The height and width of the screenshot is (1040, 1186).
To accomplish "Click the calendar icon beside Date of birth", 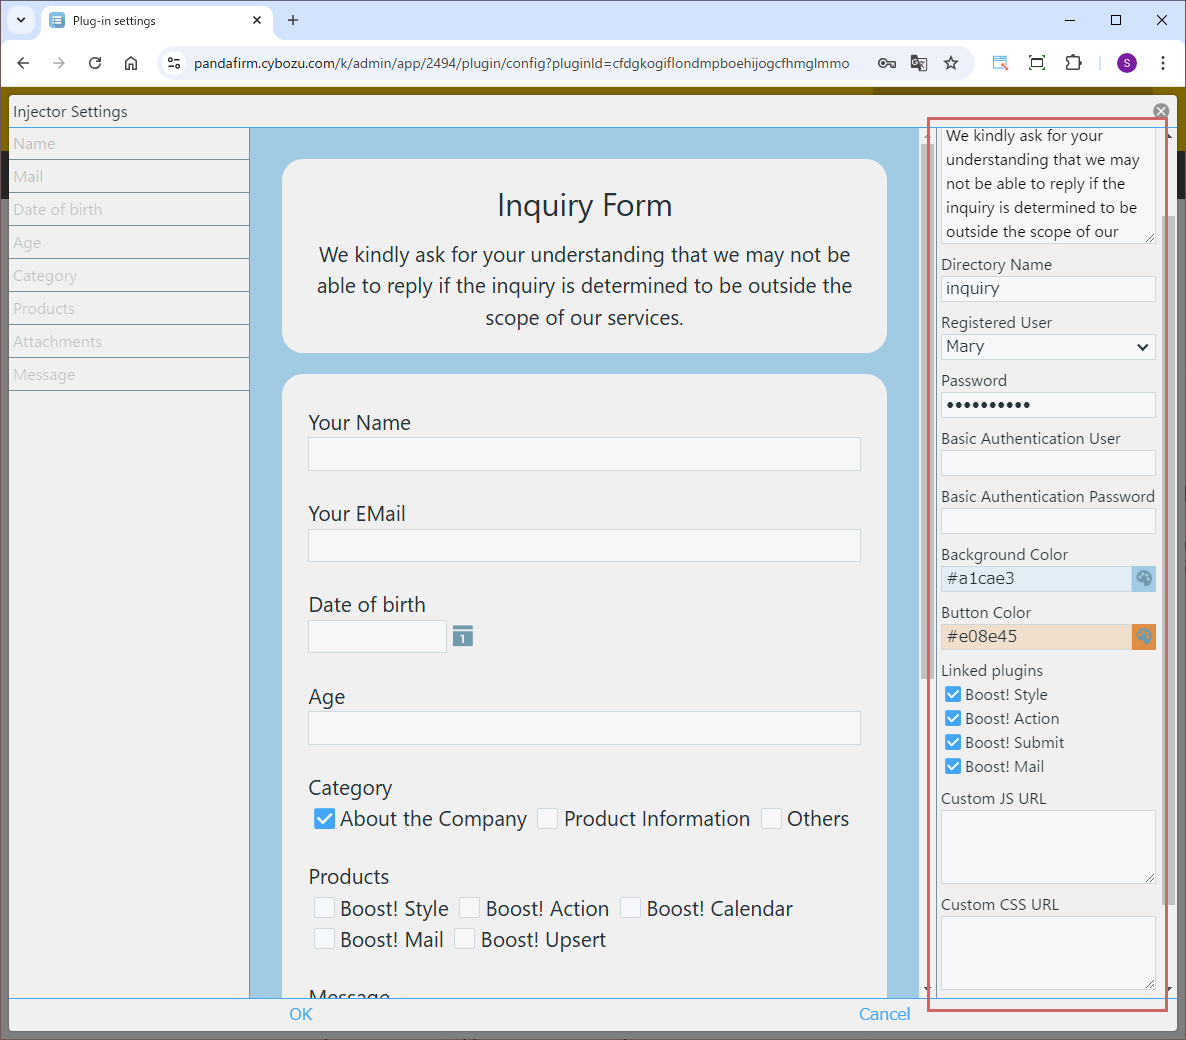I will click(x=462, y=636).
